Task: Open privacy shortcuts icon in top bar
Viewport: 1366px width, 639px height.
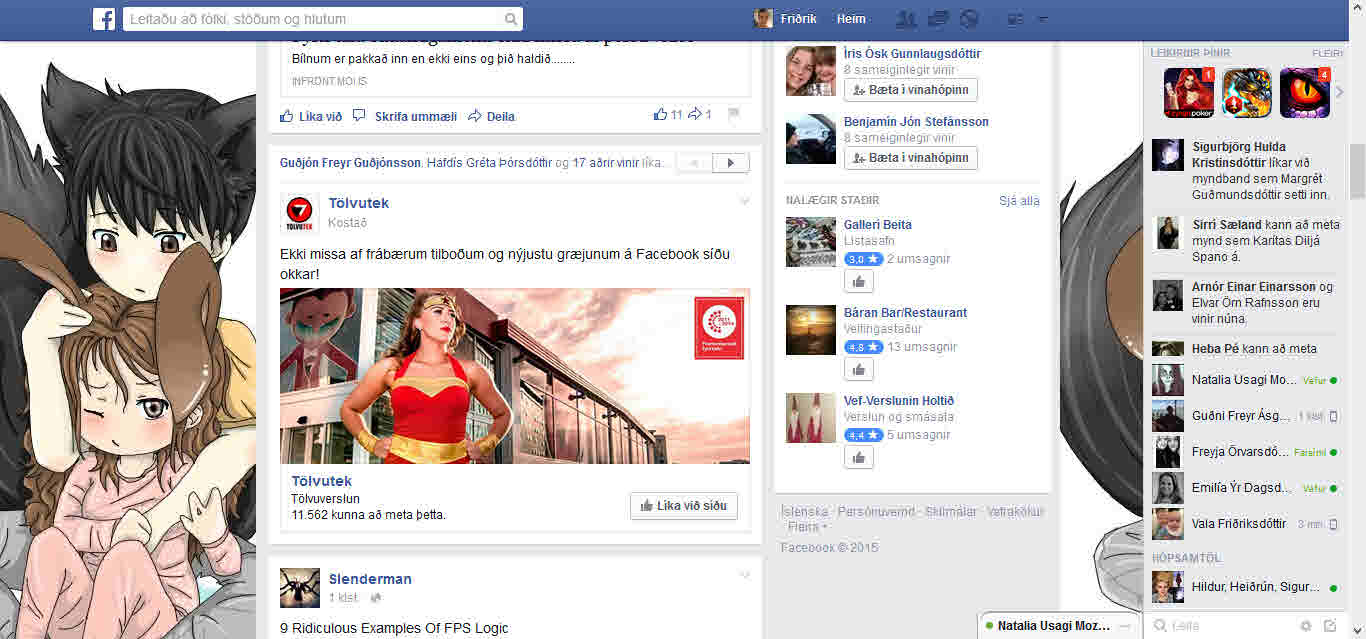Action: pyautogui.click(x=1014, y=19)
